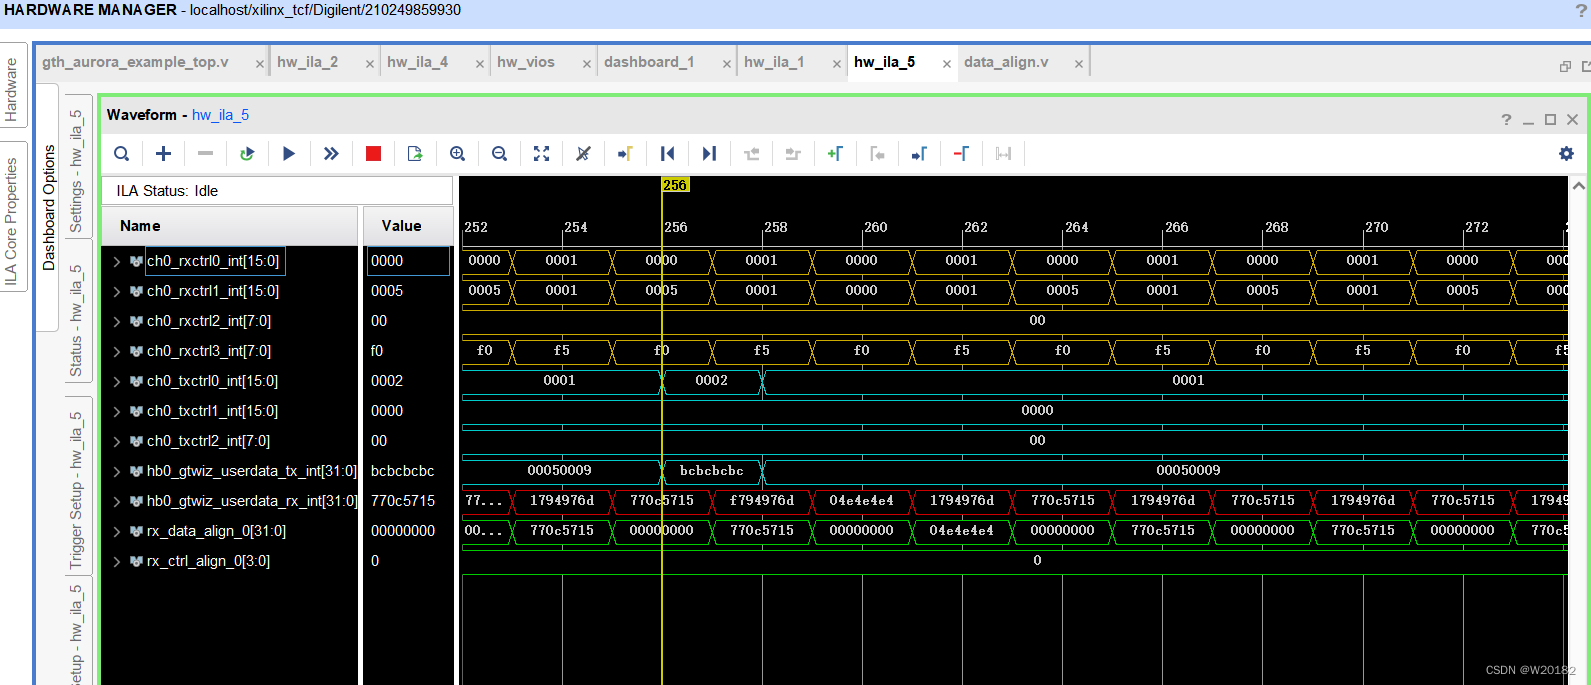
Task: Click help icon in Hardware Manager header
Action: point(1582,10)
